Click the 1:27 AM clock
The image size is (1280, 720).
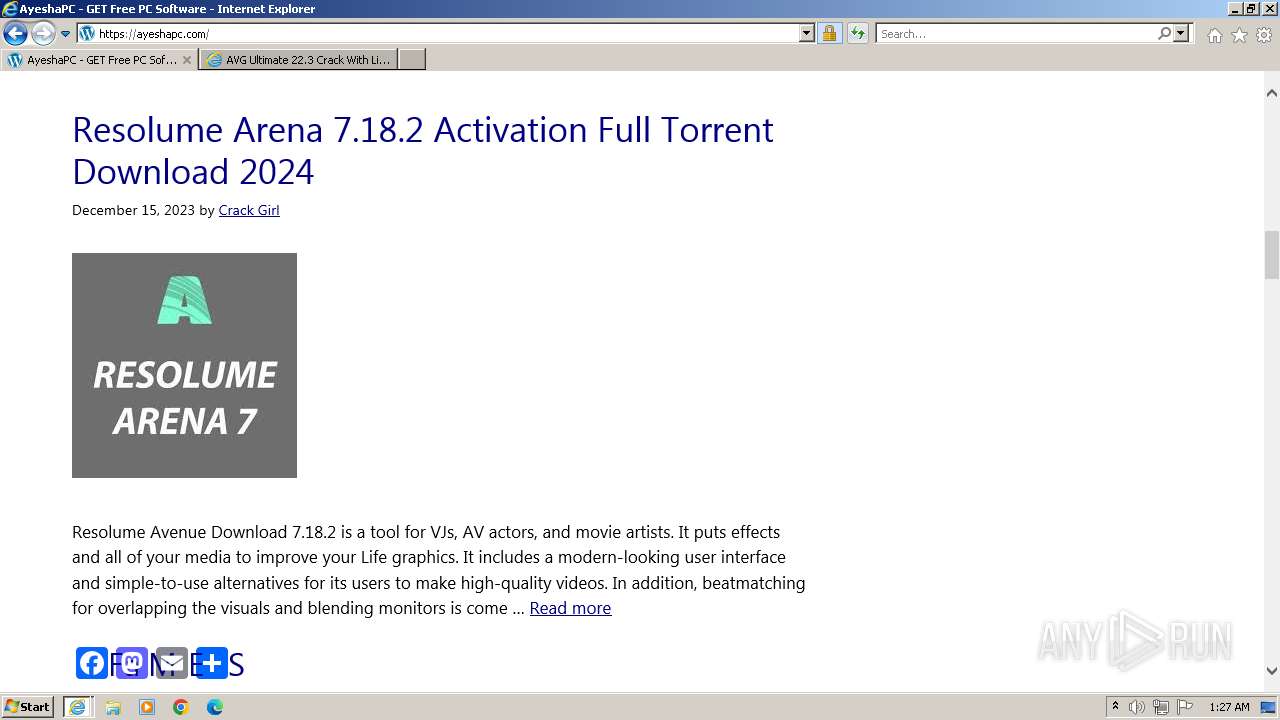click(1229, 707)
